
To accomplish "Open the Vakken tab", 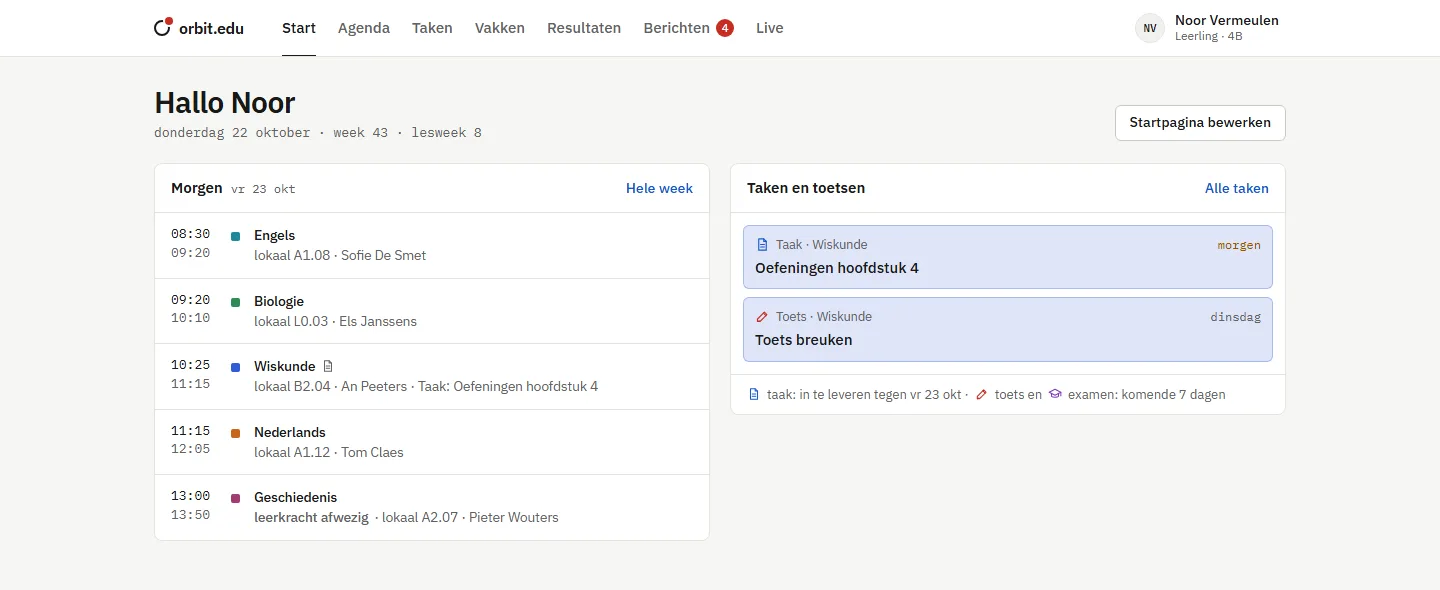I will pos(500,28).
